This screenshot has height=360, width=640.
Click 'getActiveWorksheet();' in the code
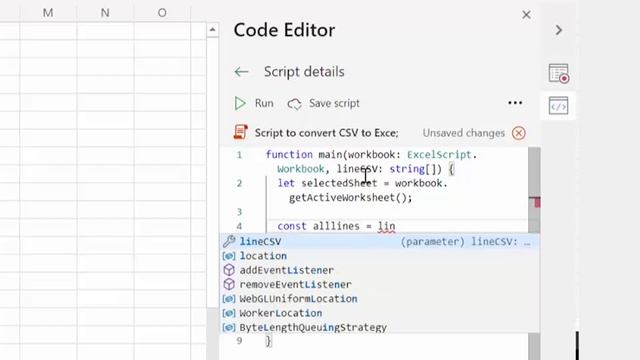point(351,198)
